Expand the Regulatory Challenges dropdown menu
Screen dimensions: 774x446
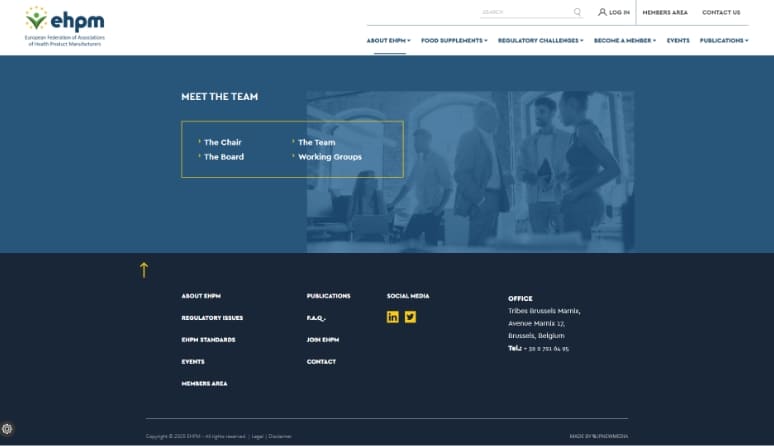point(541,41)
